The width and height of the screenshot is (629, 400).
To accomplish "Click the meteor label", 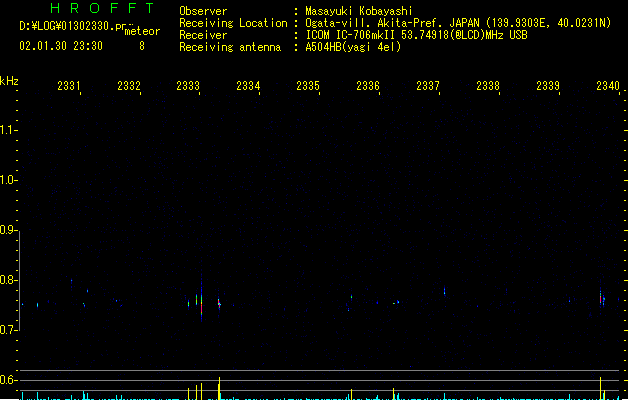I will (x=142, y=31).
